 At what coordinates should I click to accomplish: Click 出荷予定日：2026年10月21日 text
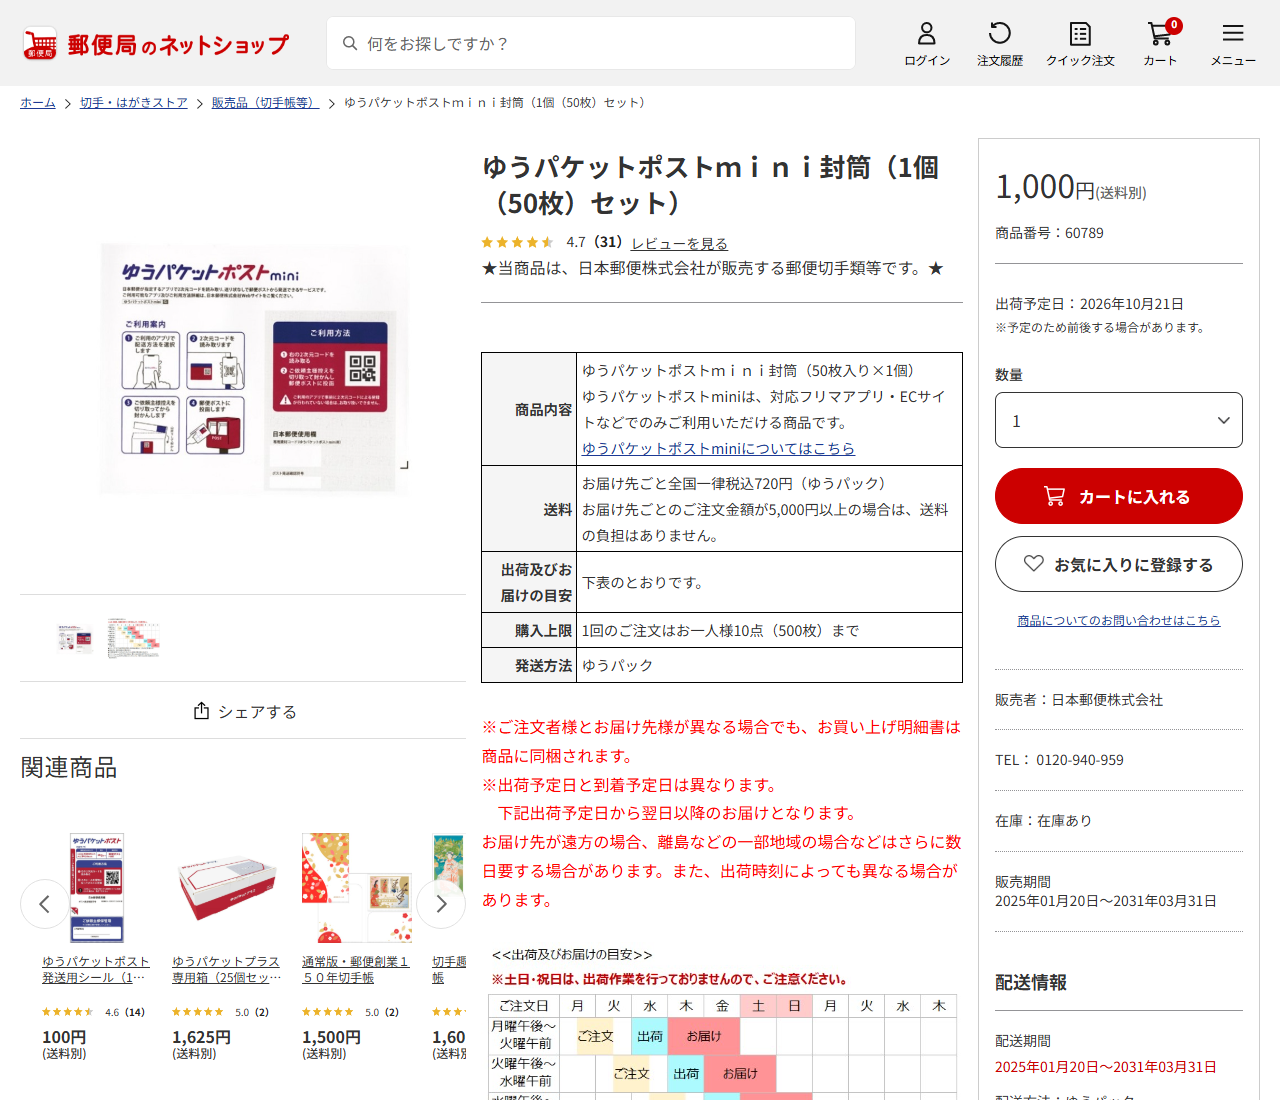(x=1089, y=304)
